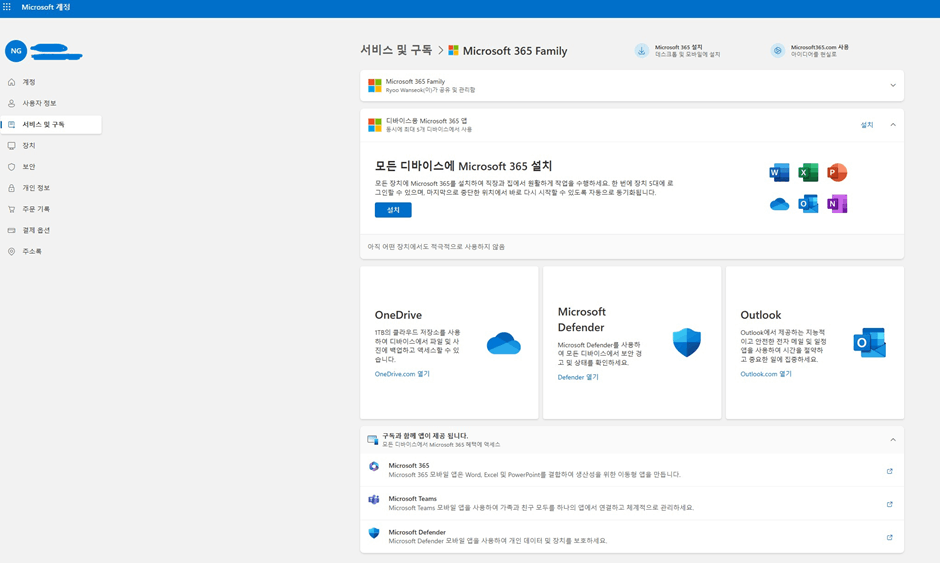This screenshot has width=940, height=563.
Task: Click the 서비스 및 구독 breadcrumb
Action: click(396, 50)
